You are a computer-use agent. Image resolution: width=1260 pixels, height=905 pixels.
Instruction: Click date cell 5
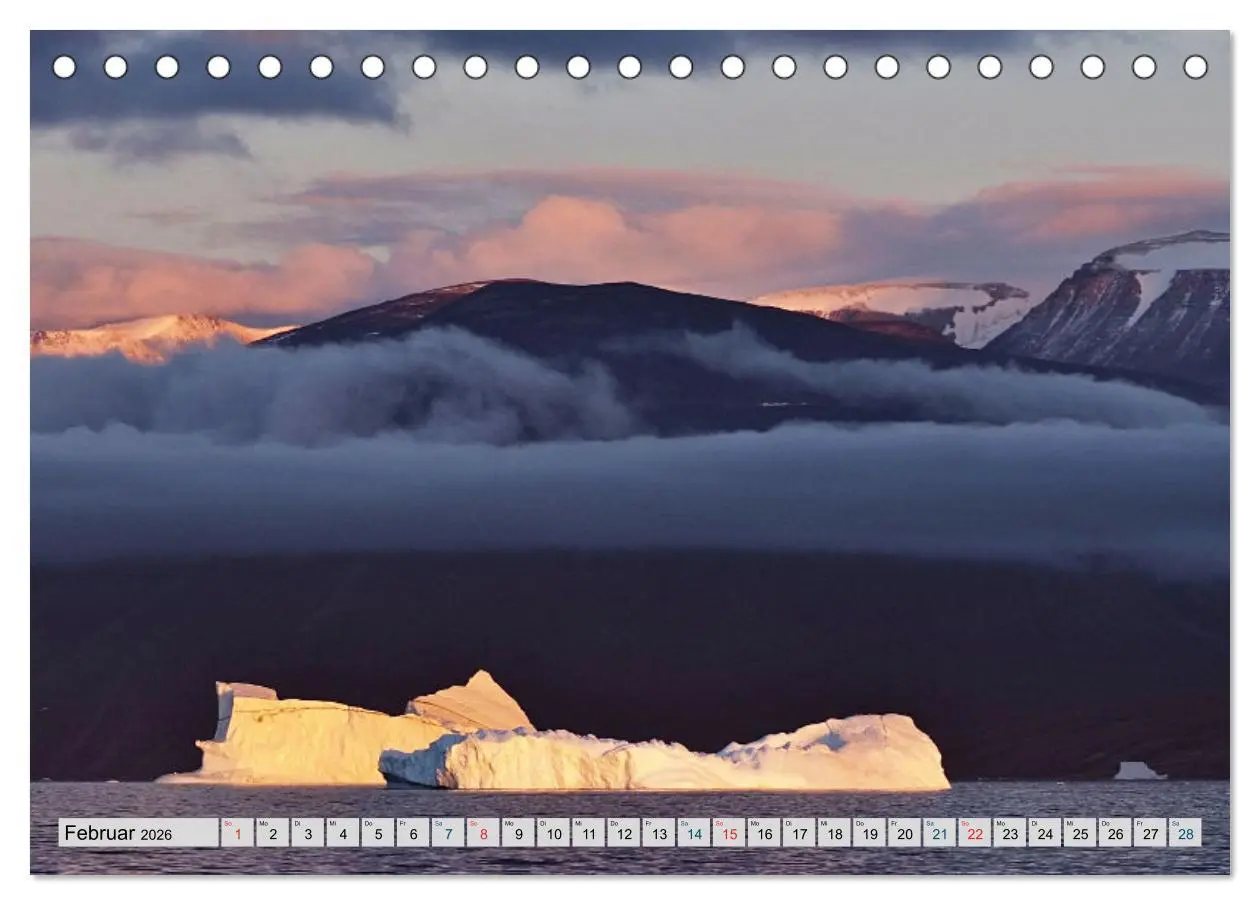pyautogui.click(x=378, y=833)
